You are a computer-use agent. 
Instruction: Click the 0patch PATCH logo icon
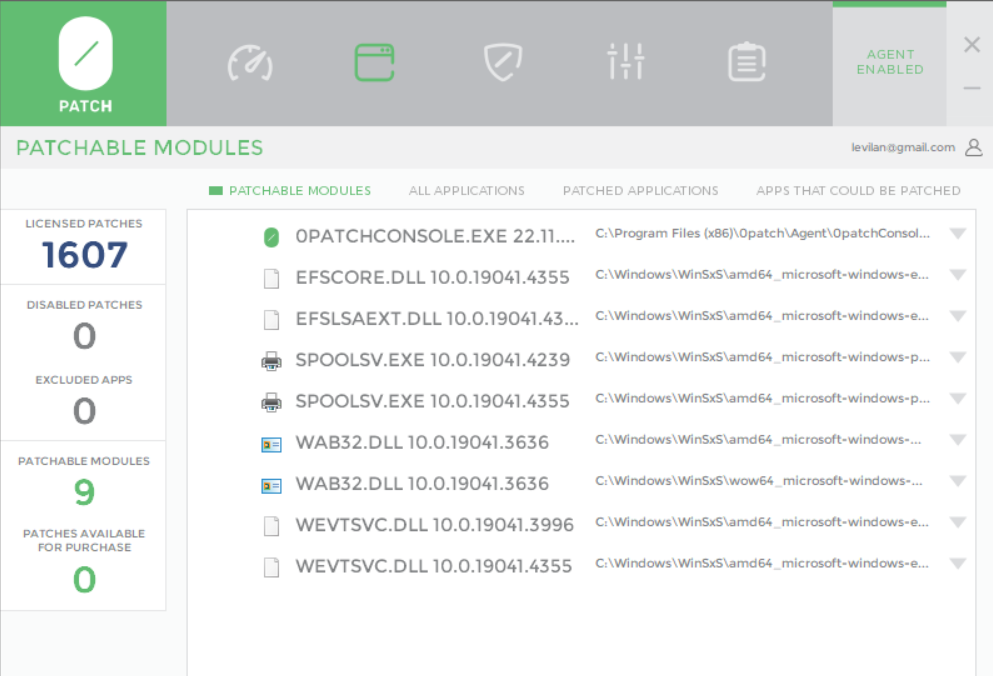tap(85, 54)
